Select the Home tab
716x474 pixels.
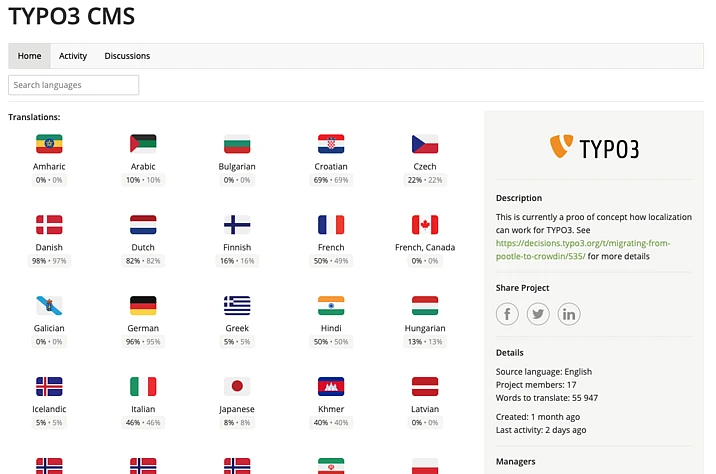click(29, 56)
